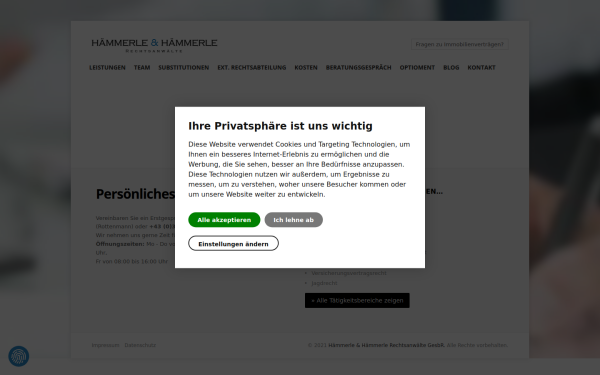Screen dimensions: 600x375
Task: Open the Impressum footer link
Action: coord(105,345)
